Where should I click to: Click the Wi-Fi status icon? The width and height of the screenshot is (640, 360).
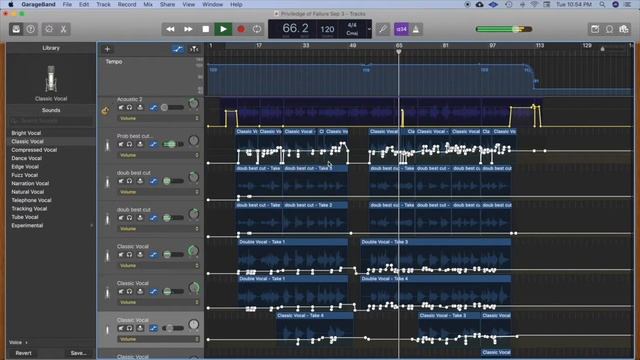click(534, 4)
